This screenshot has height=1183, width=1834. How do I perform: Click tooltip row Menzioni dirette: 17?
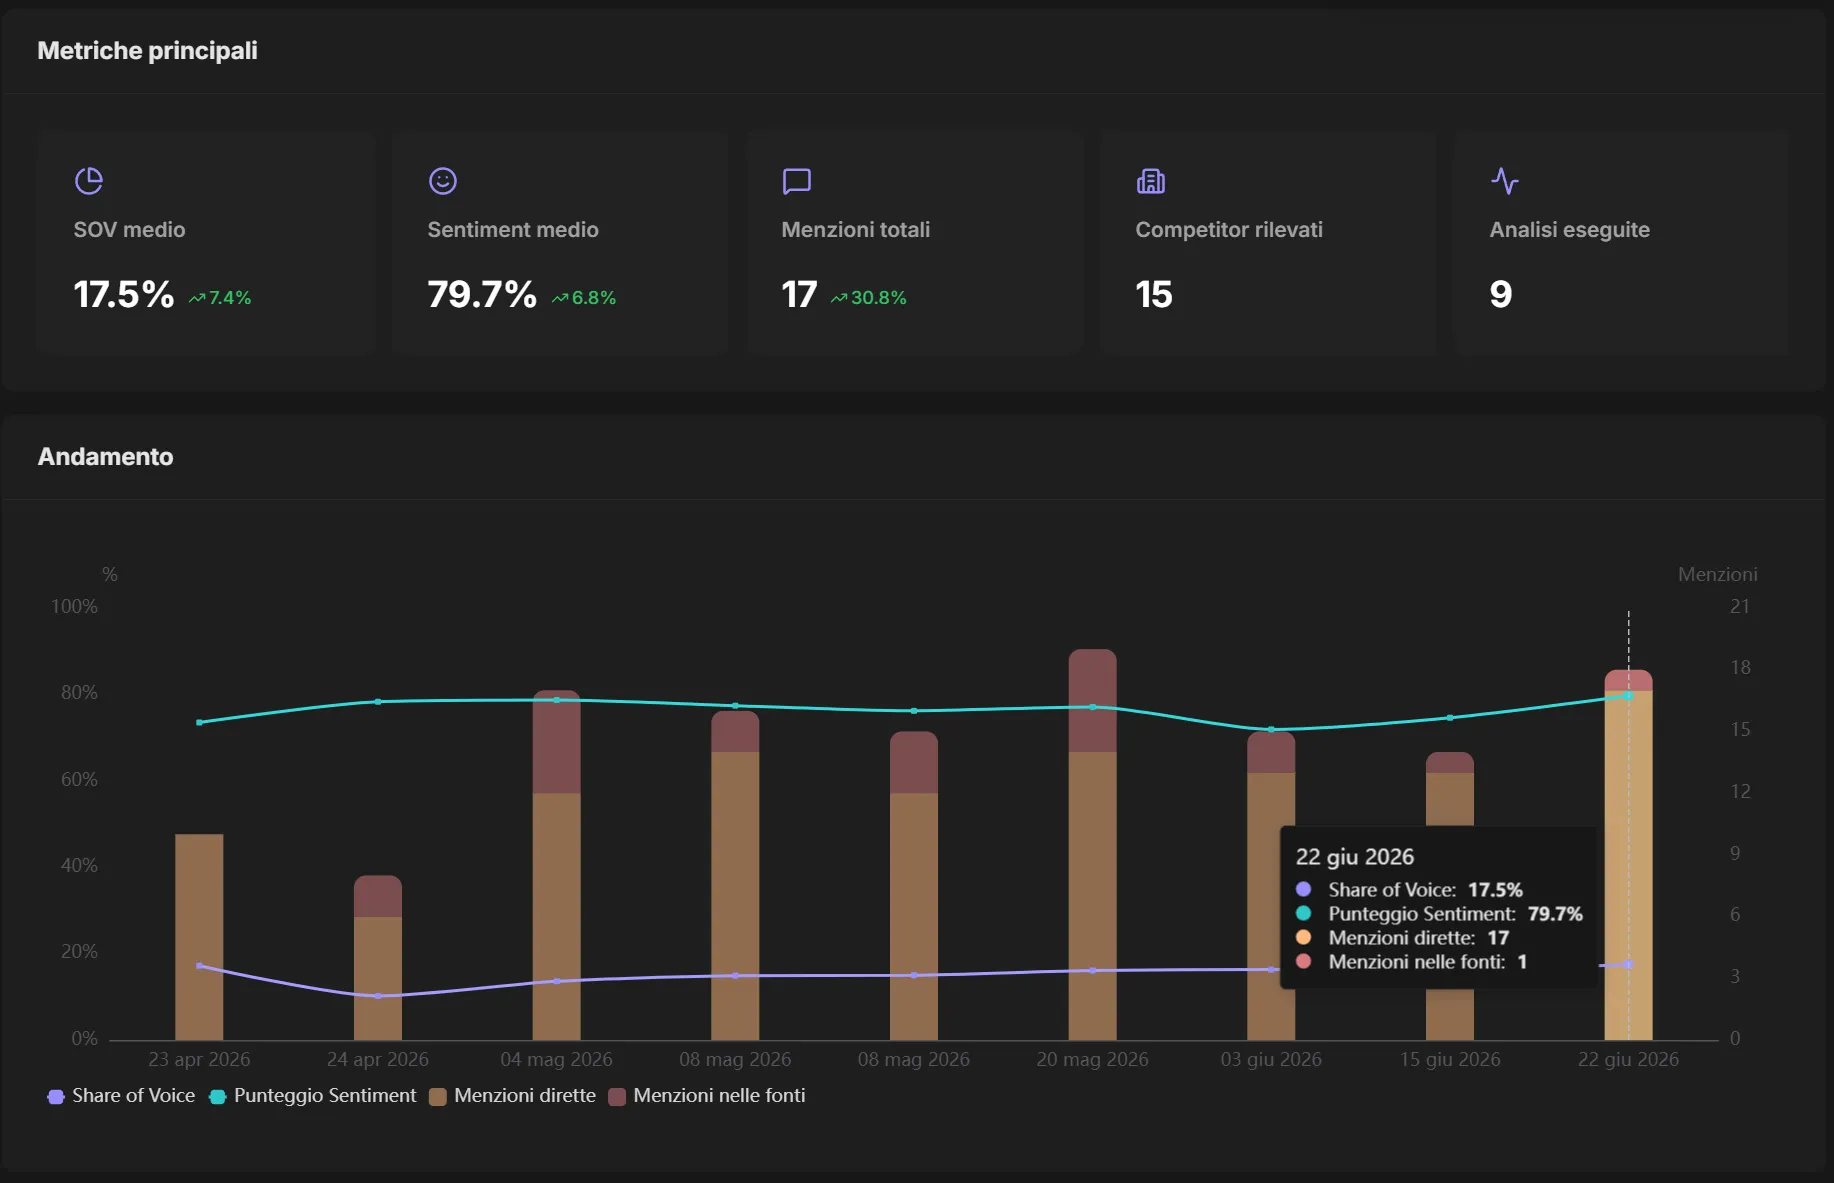[x=1402, y=938]
